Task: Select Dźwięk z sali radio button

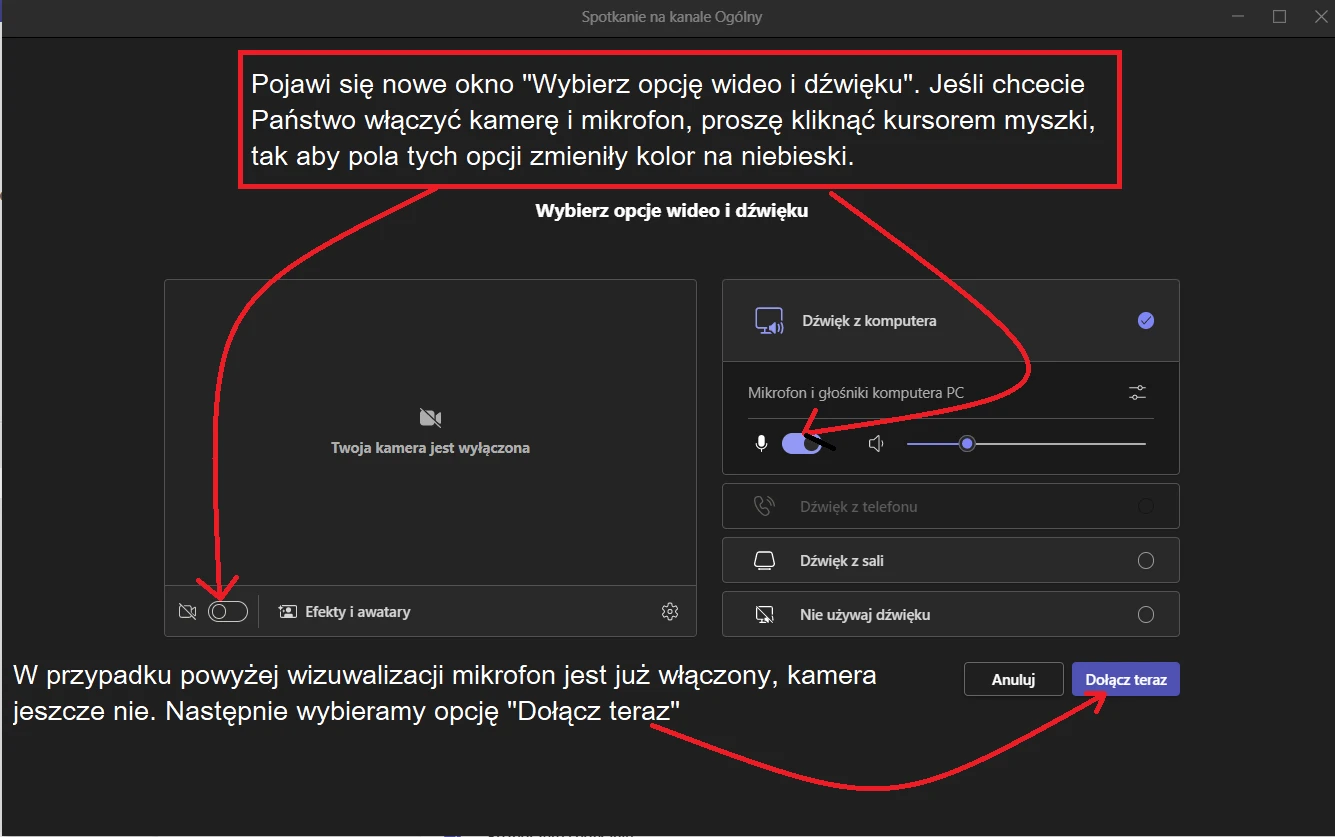Action: click(x=1146, y=560)
